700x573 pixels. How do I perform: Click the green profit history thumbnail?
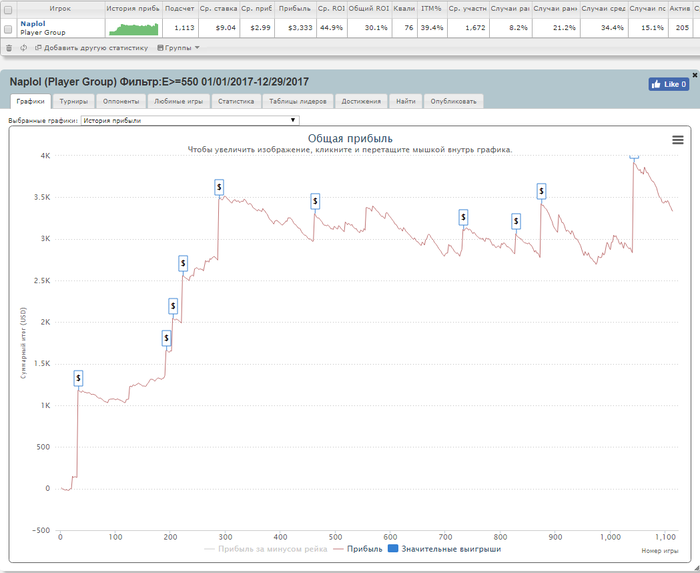tap(134, 29)
